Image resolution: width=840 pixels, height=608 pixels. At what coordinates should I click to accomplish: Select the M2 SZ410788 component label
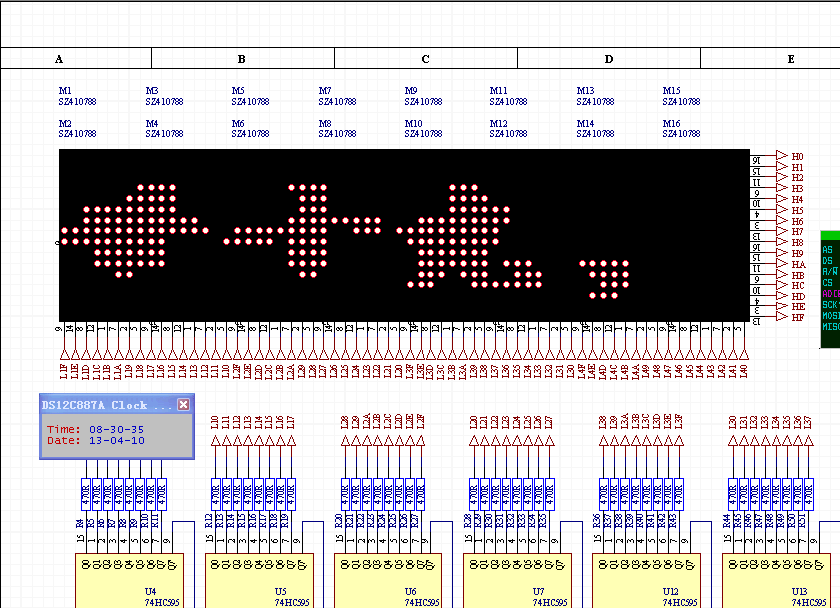(77, 129)
